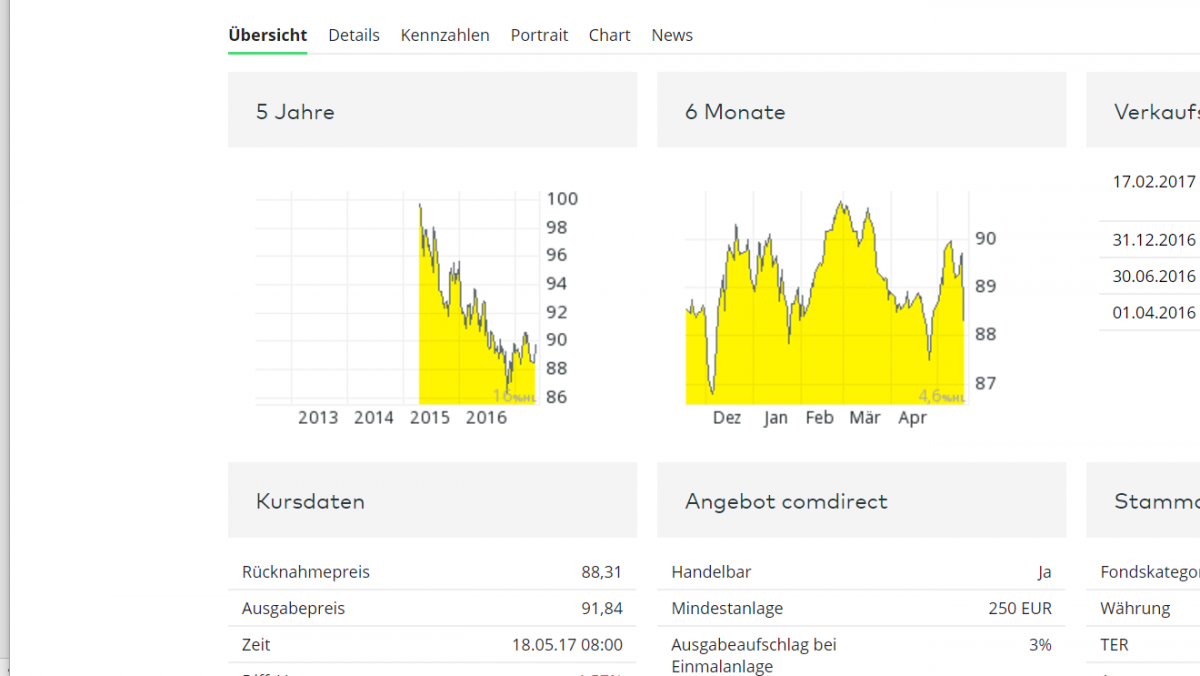Open the 01.04.2016 date entry
Screen dimensions: 1200x676
click(1154, 312)
